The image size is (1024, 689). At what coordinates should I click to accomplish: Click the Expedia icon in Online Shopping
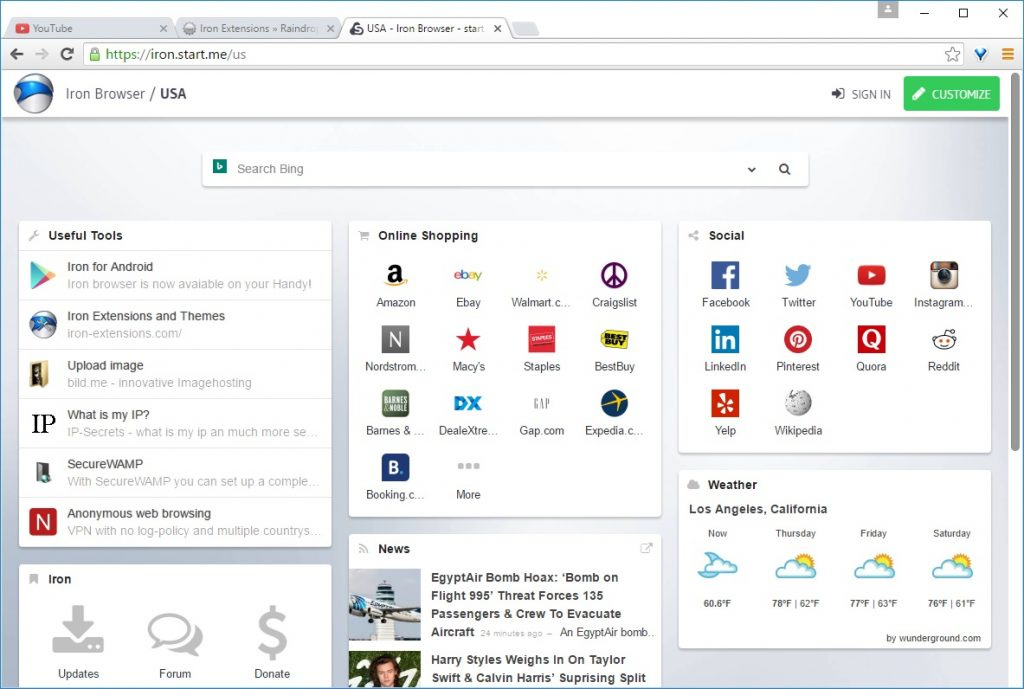(614, 404)
